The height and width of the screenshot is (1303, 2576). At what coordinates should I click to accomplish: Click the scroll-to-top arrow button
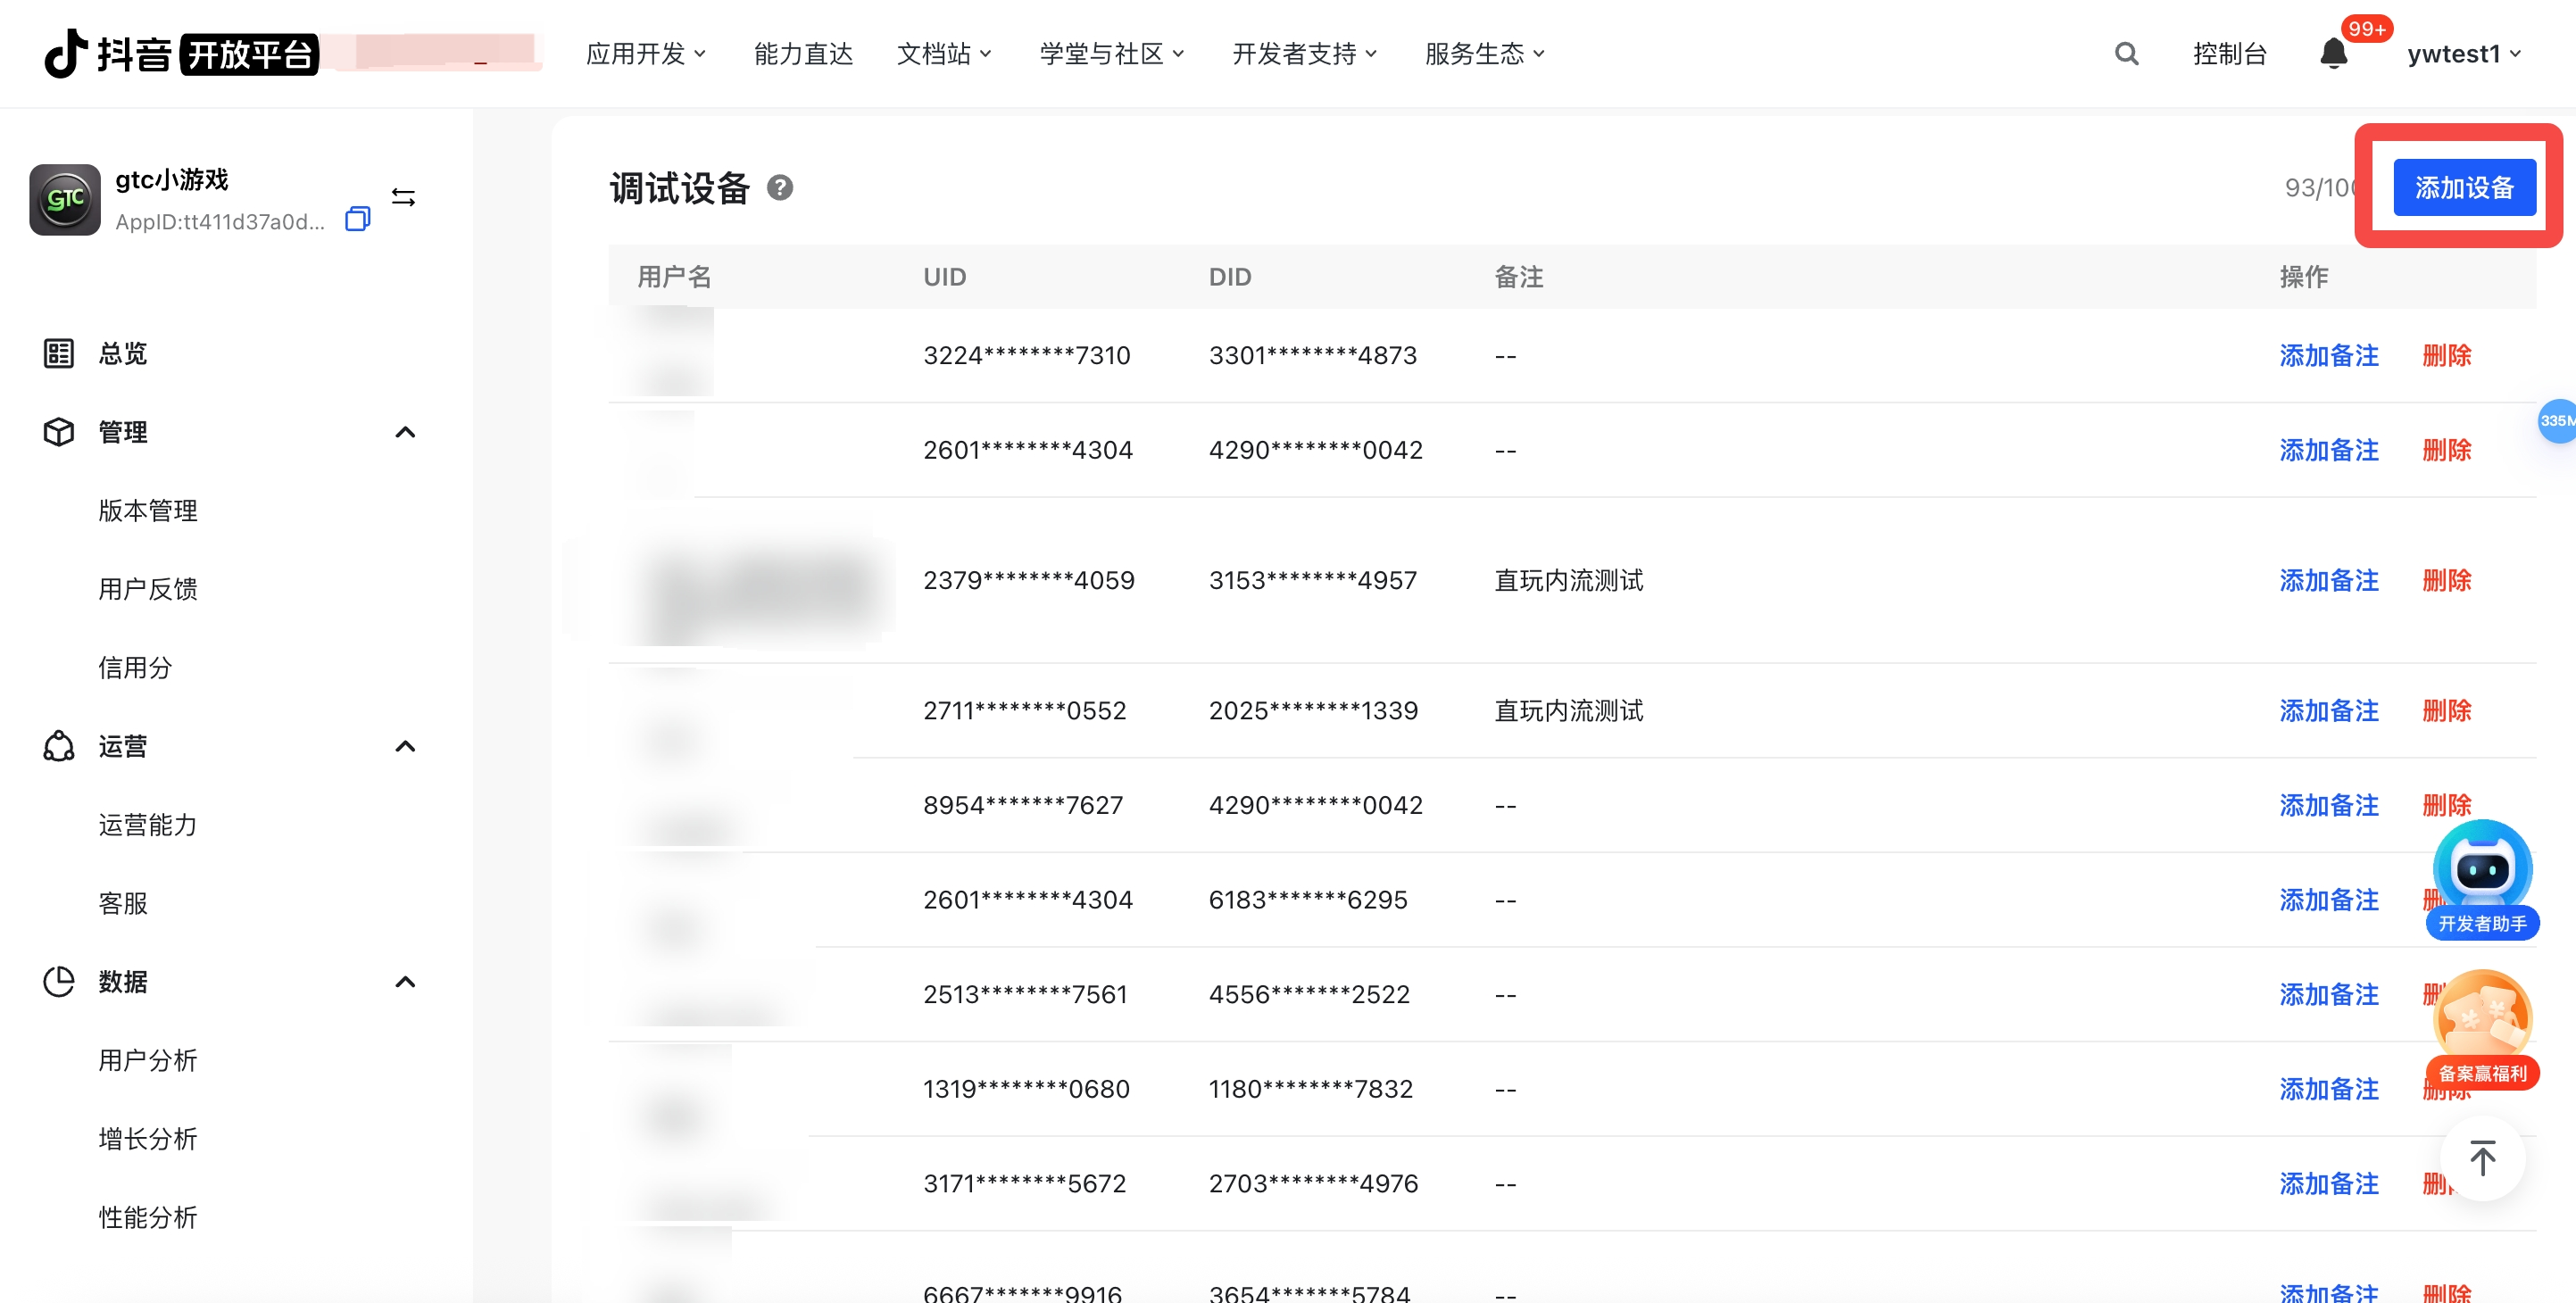point(2482,1158)
